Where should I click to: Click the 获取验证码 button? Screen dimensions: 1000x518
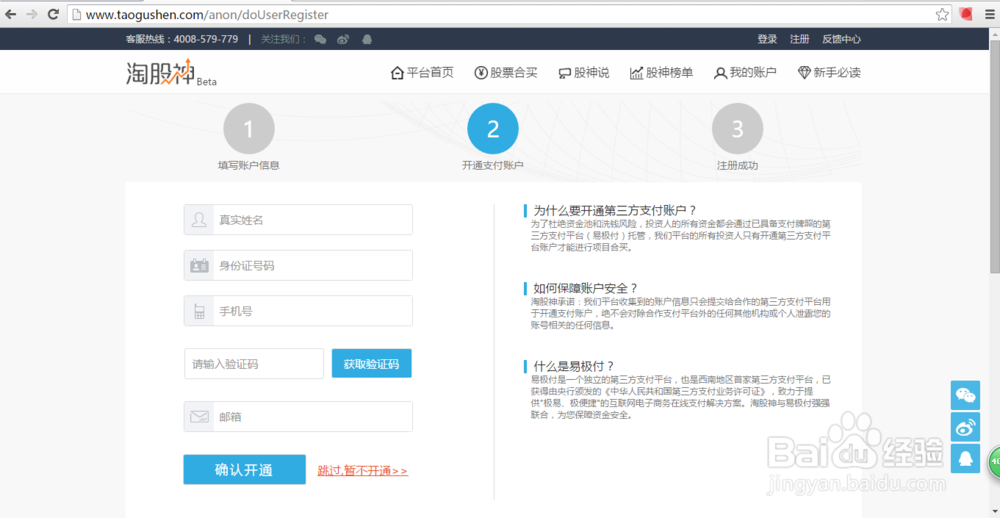click(x=372, y=364)
